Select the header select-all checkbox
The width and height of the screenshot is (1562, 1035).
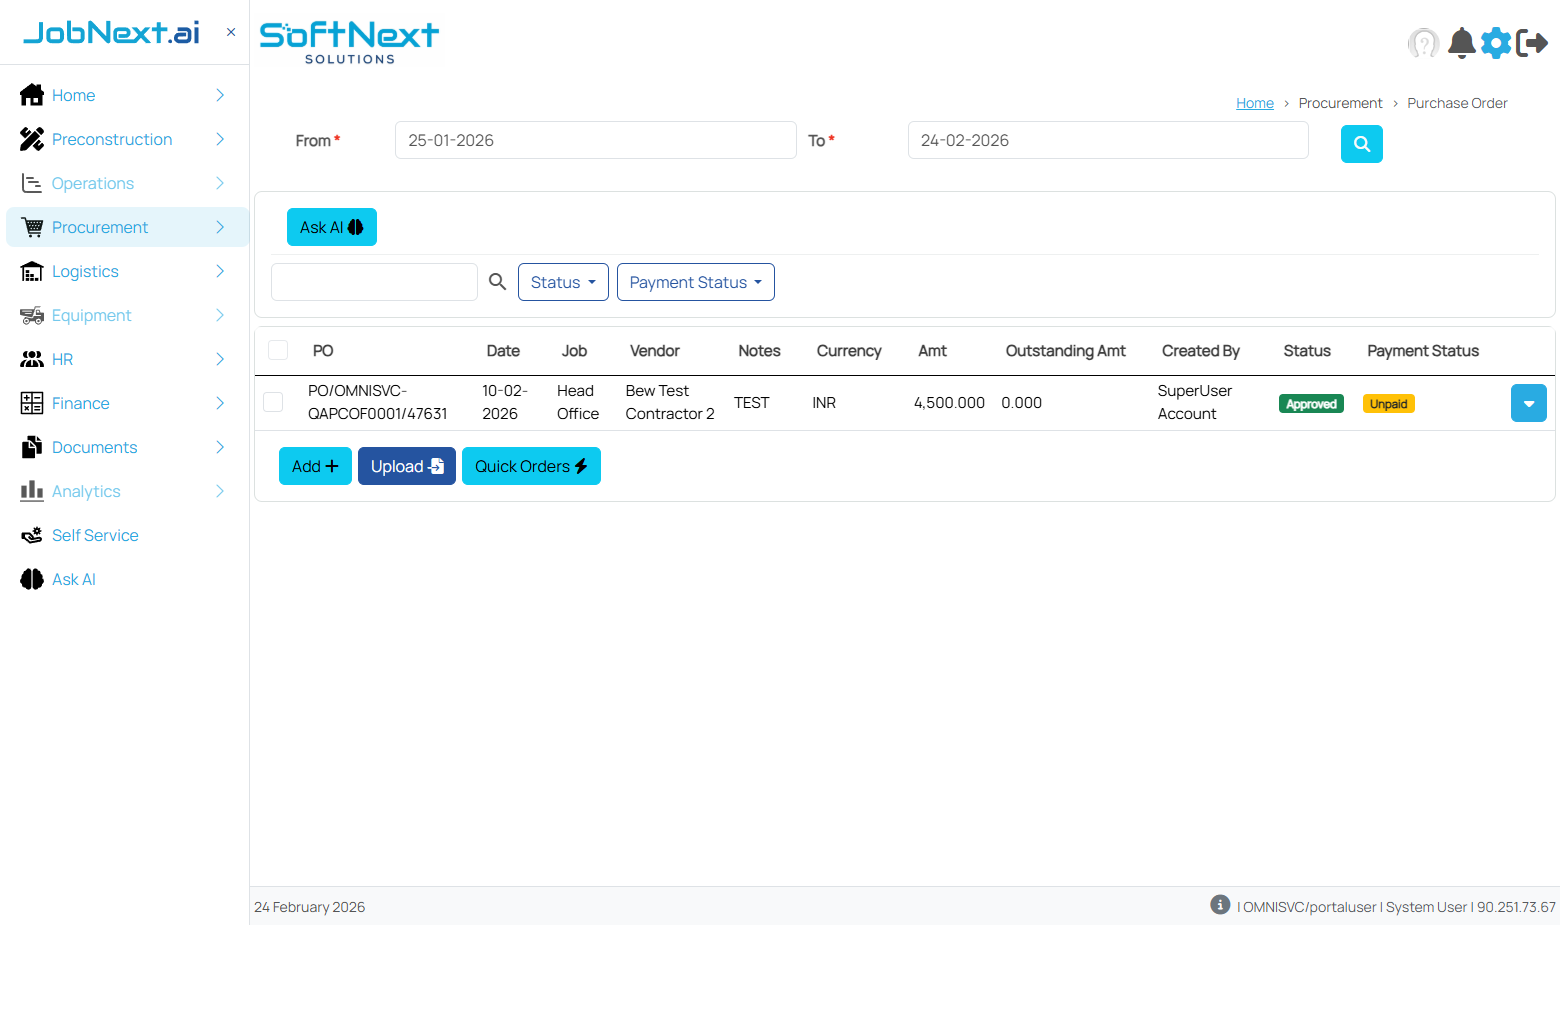[277, 351]
